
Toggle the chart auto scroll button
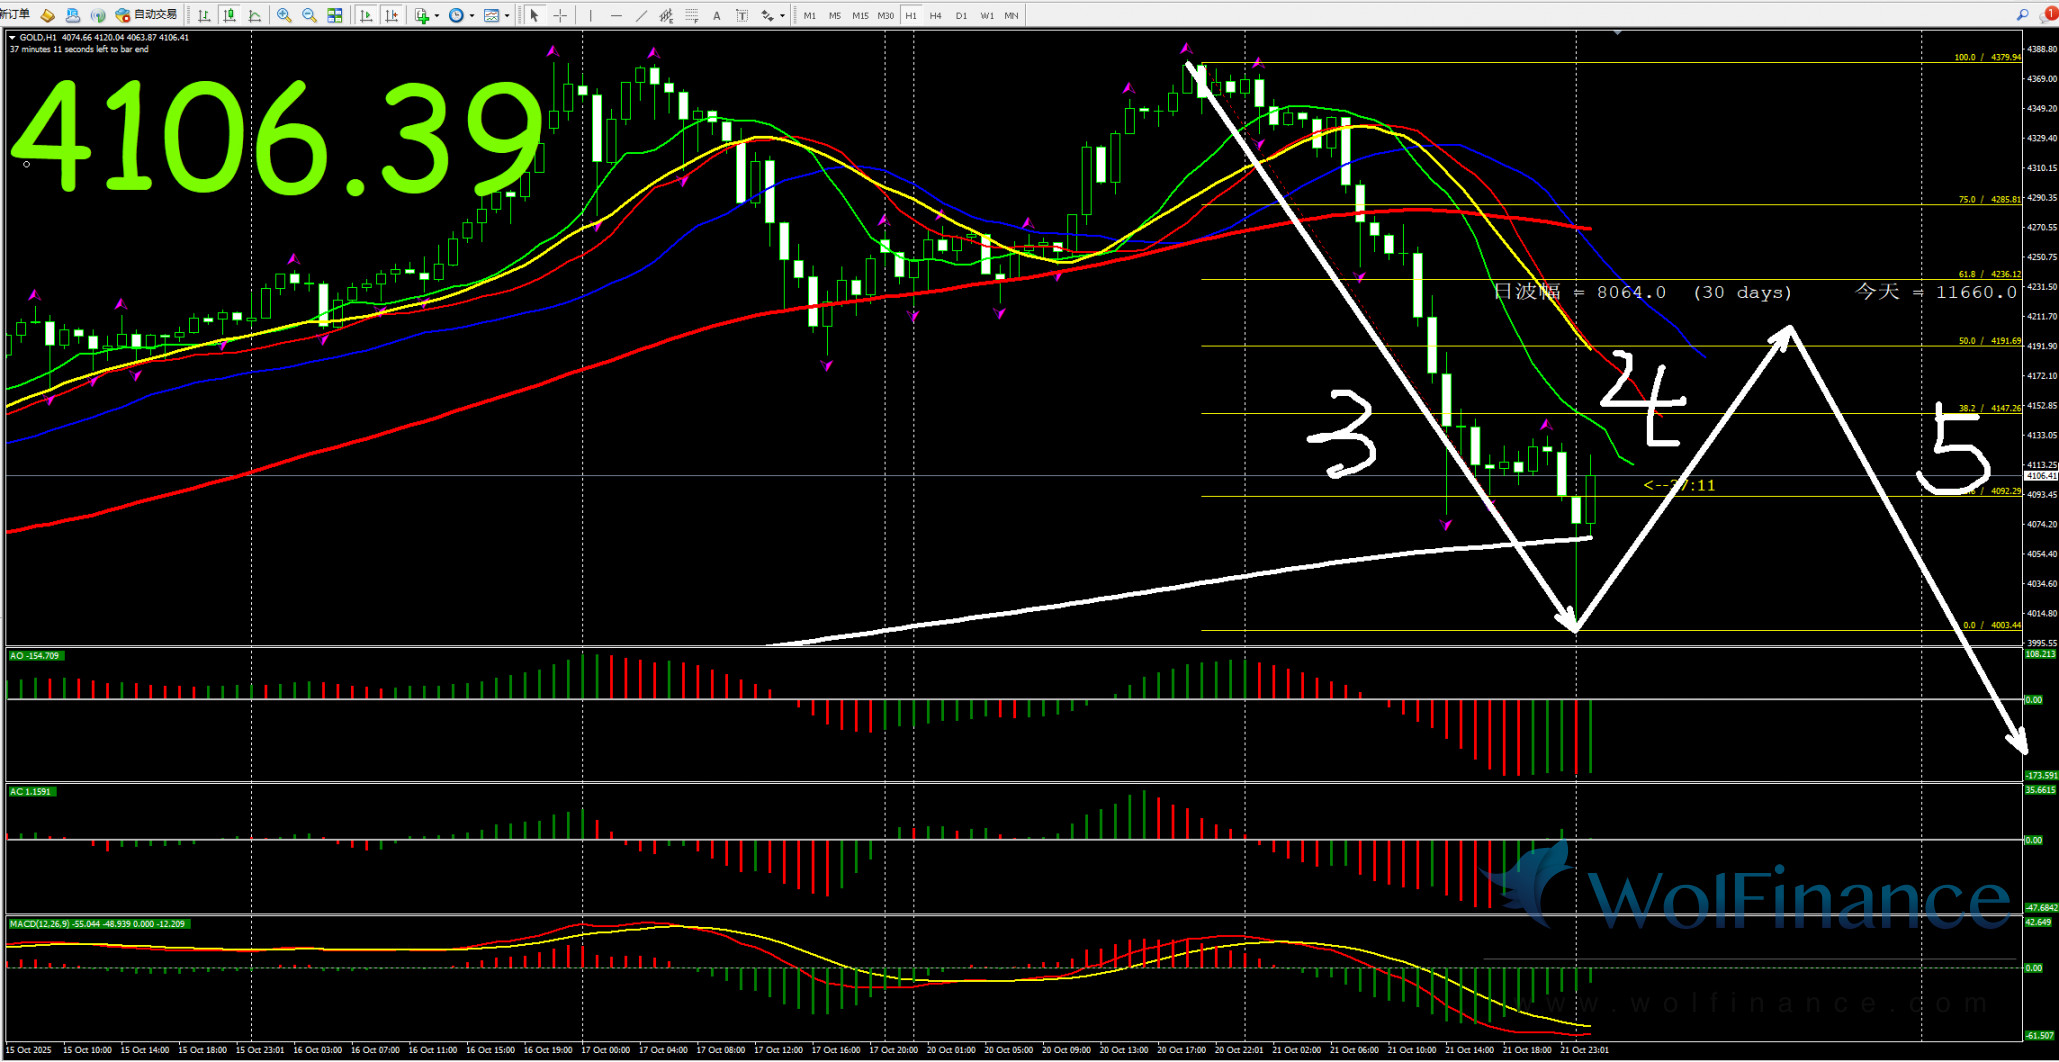pos(366,15)
